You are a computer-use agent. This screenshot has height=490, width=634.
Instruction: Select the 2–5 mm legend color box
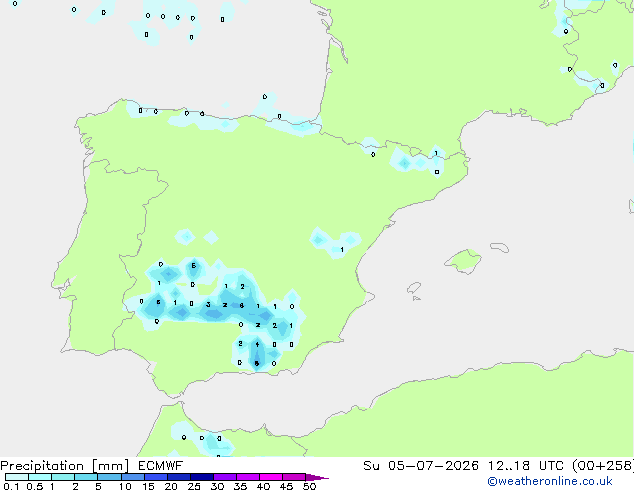[86, 477]
